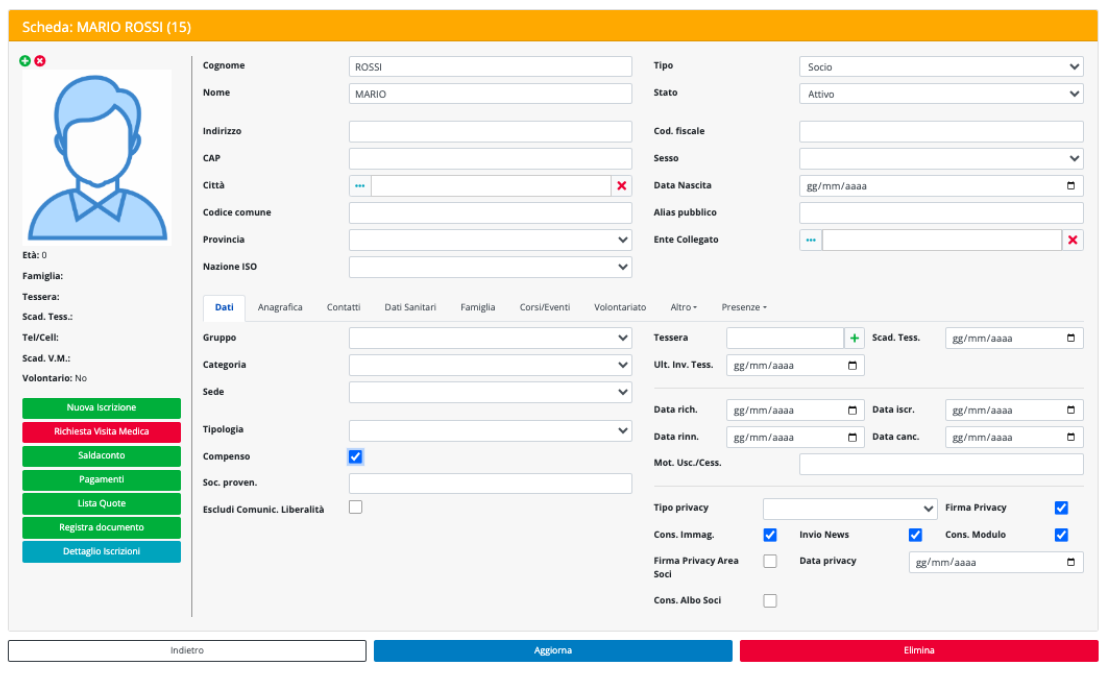
Task: Open the Ente Collegato lookup dots button
Action: pos(811,240)
